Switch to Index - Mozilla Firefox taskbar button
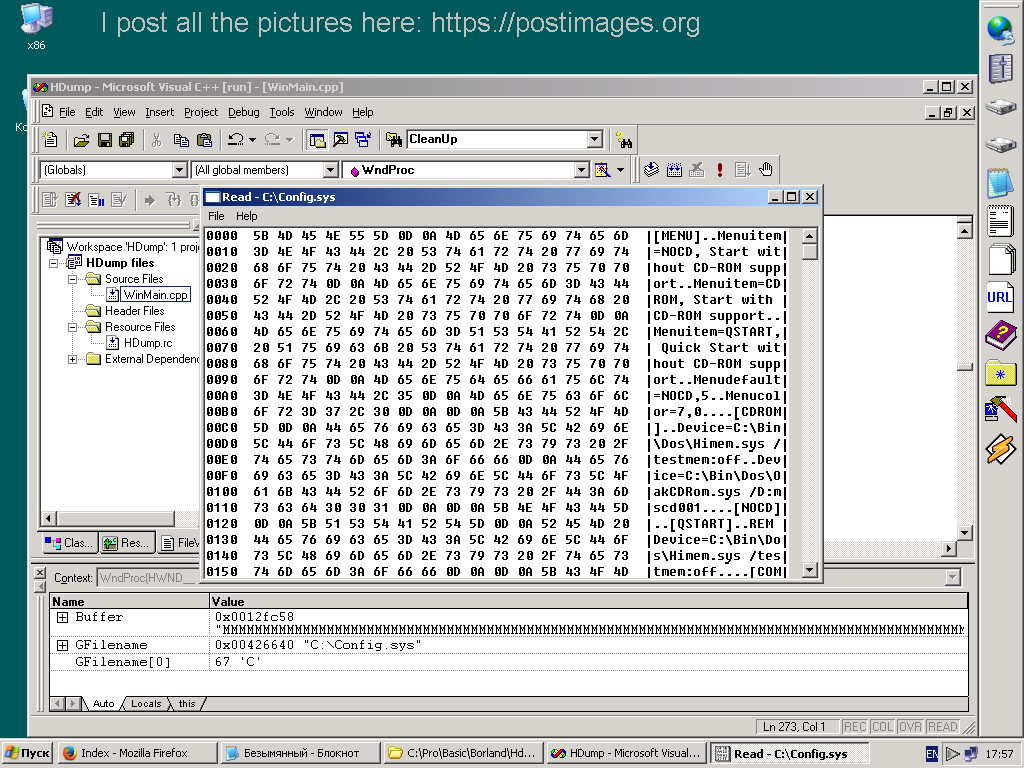This screenshot has height=768, width=1024. tap(138, 753)
